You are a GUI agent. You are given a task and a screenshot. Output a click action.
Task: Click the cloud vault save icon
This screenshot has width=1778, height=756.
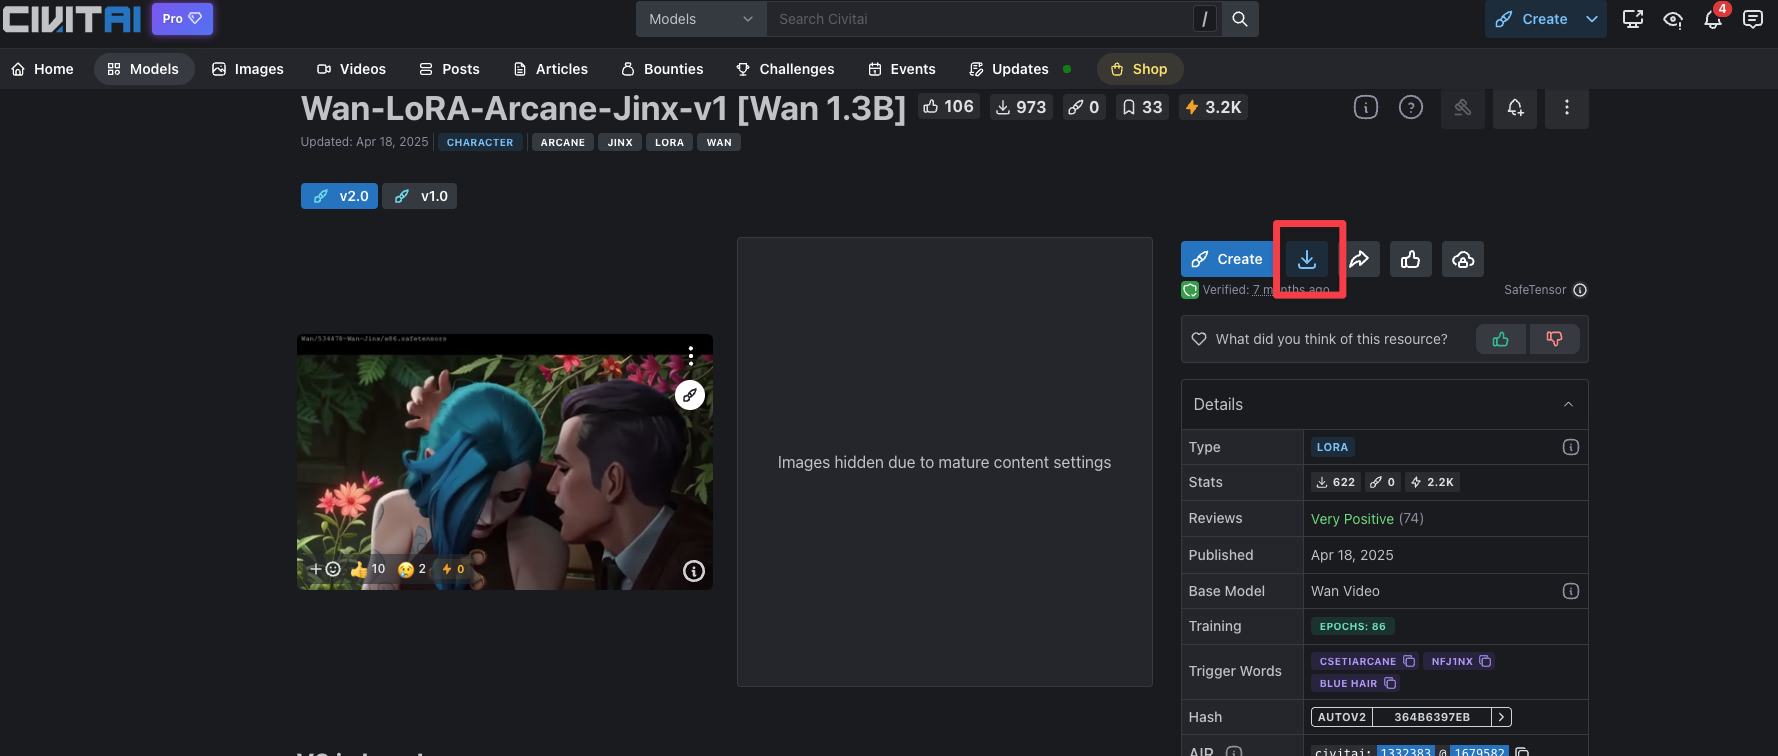pos(1463,259)
